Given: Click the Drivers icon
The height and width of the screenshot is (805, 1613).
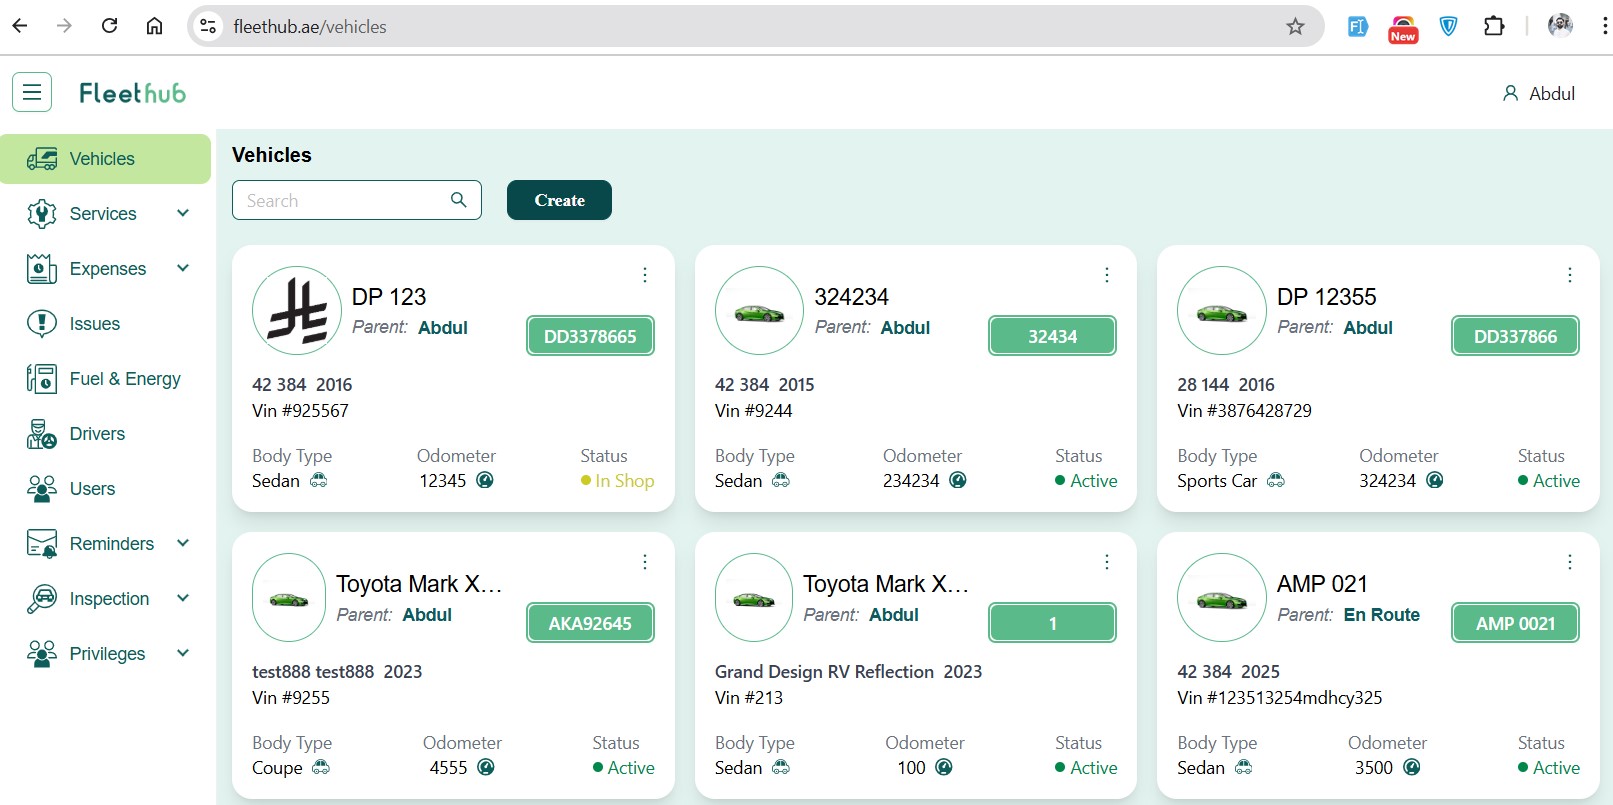Looking at the screenshot, I should 42,434.
